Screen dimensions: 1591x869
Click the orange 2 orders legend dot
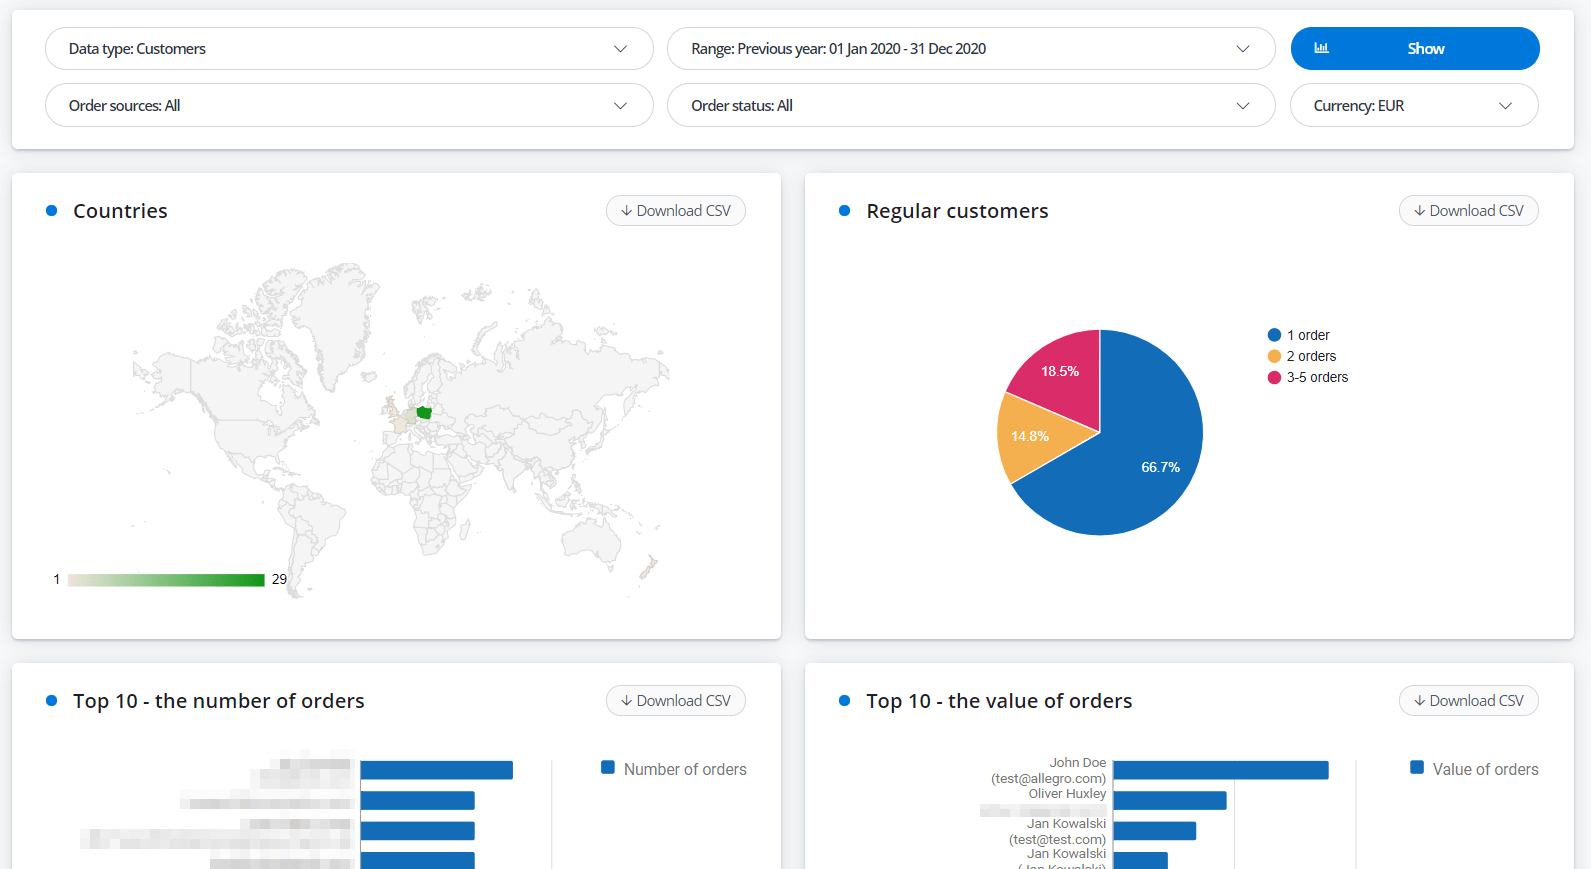tap(1274, 356)
